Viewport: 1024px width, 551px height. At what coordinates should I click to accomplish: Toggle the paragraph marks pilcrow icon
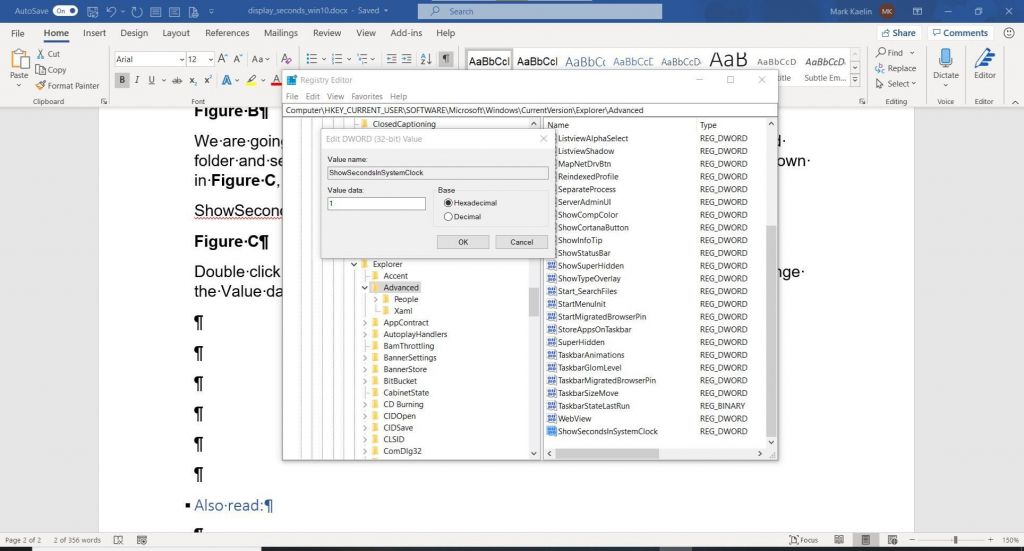point(446,59)
